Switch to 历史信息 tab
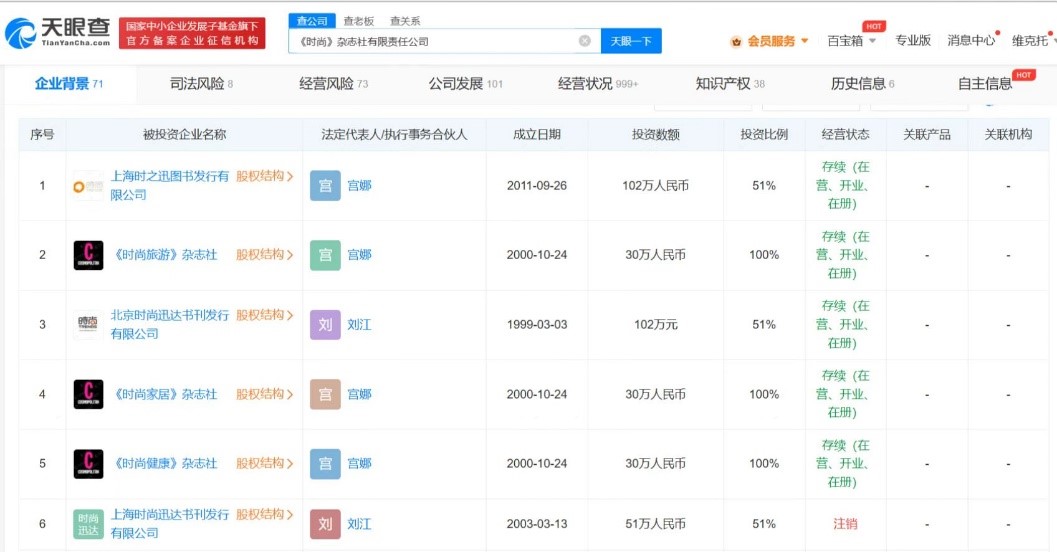The image size is (1057, 552). [x=862, y=84]
